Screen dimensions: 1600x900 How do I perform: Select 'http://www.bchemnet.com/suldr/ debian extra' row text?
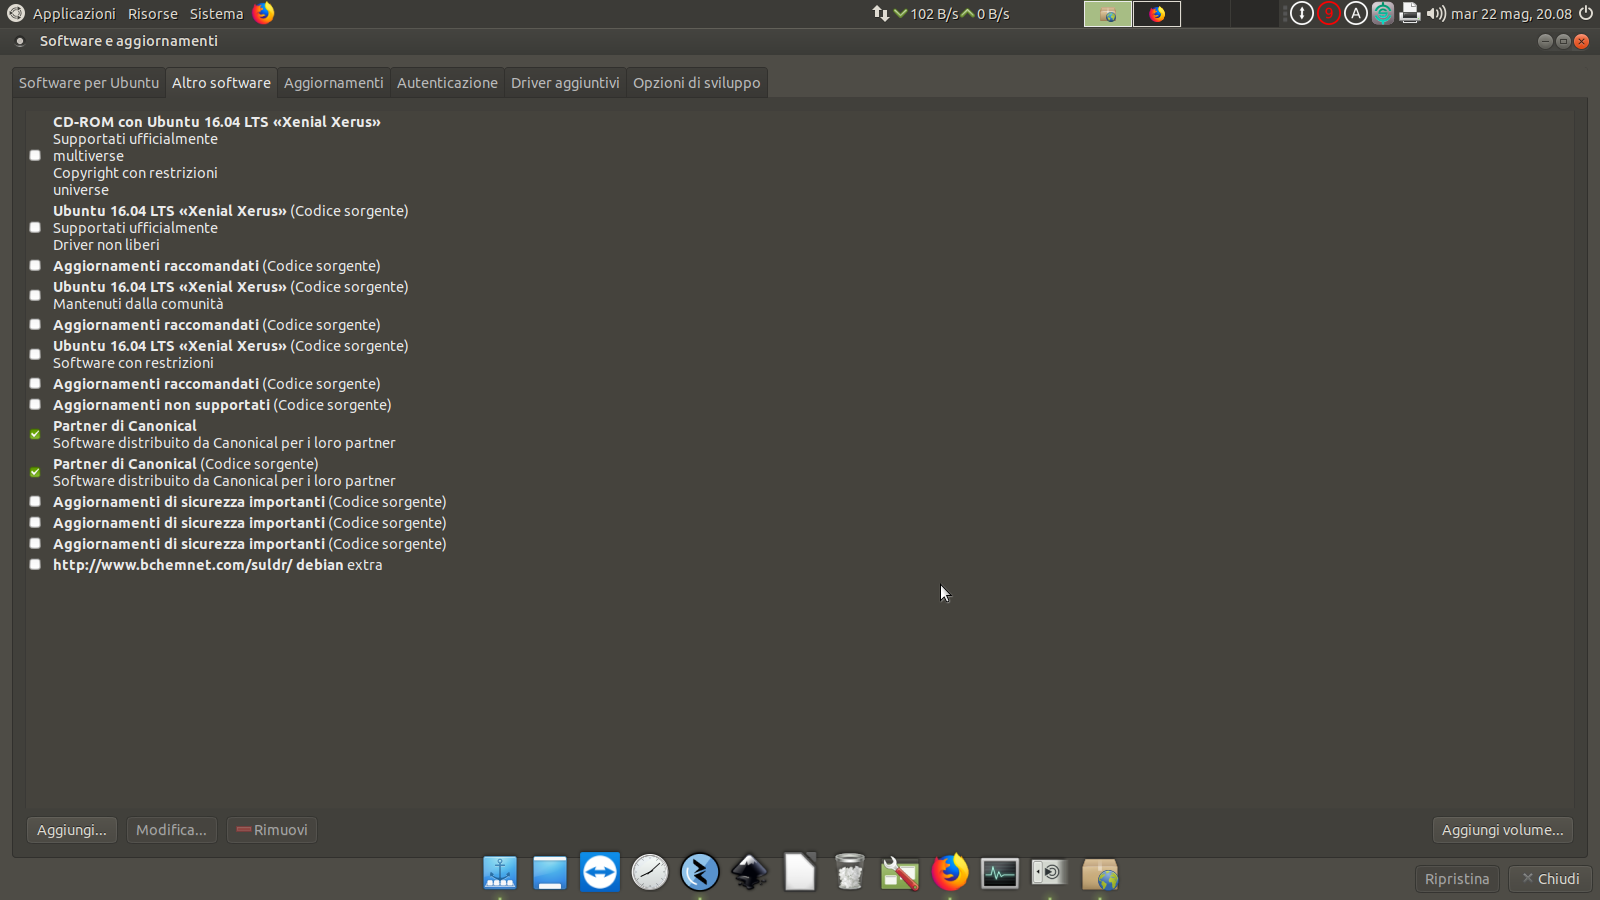[x=217, y=565]
